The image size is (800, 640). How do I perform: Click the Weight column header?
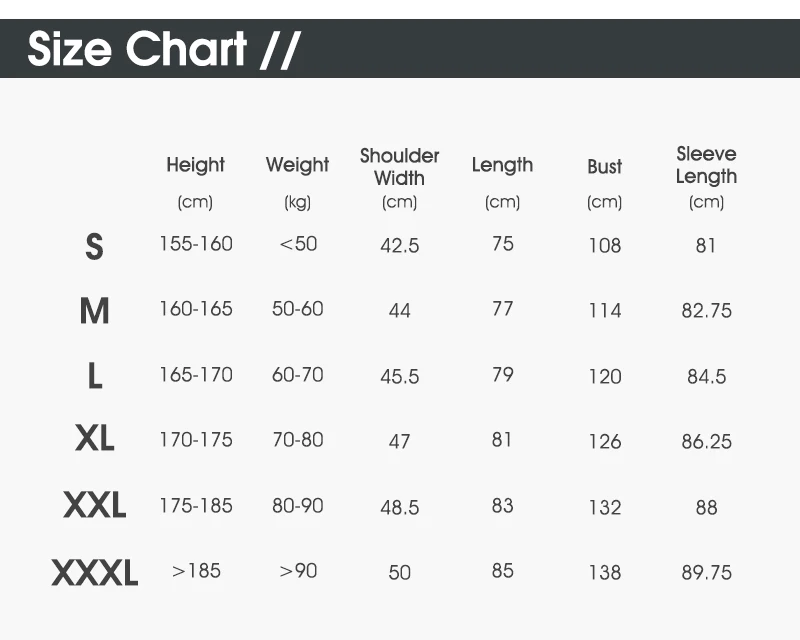[297, 165]
